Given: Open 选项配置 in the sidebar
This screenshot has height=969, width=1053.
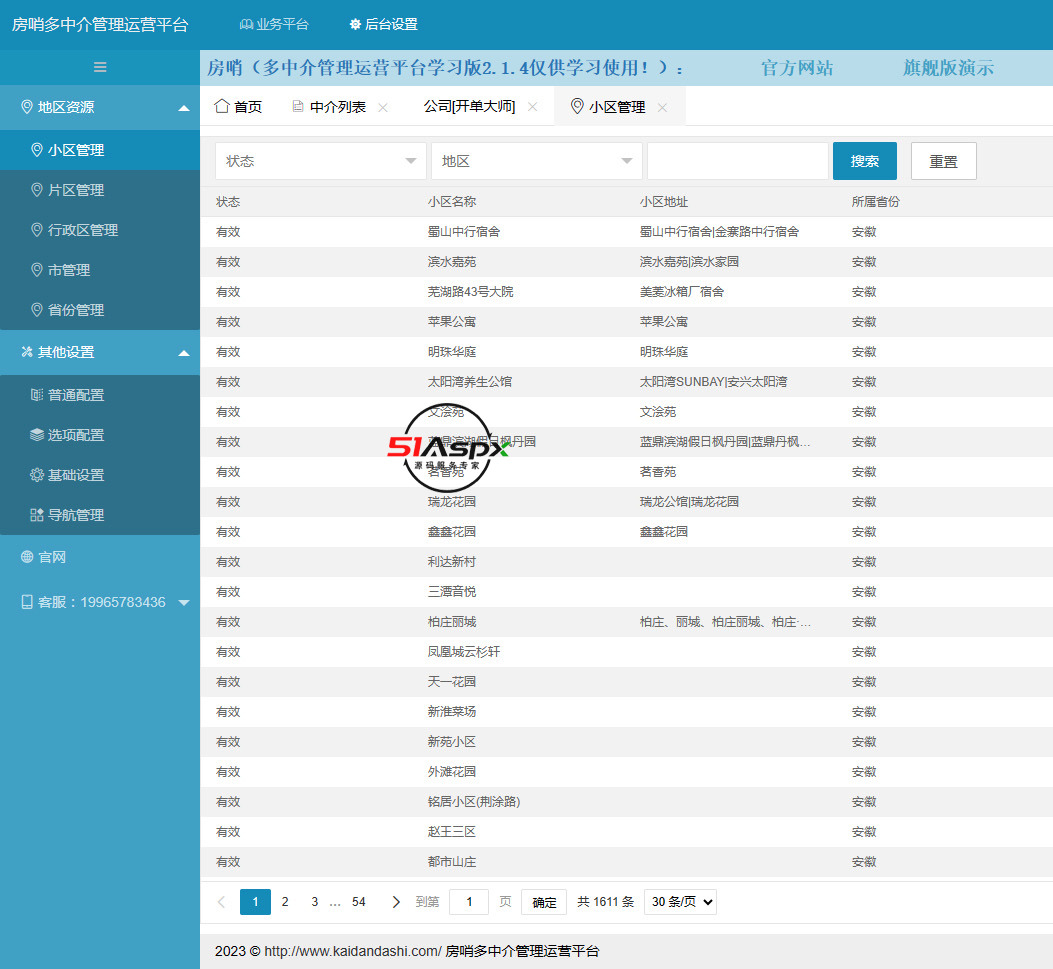Looking at the screenshot, I should [x=75, y=435].
